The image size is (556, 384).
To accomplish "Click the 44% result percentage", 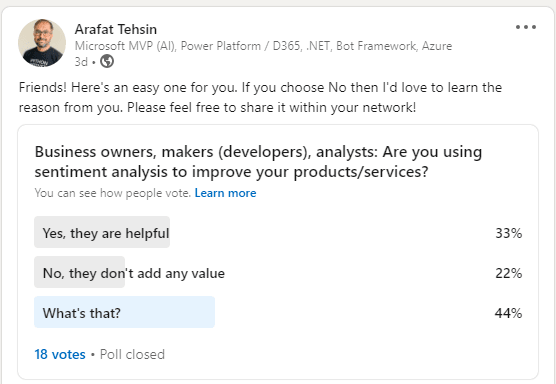I will click(x=508, y=313).
